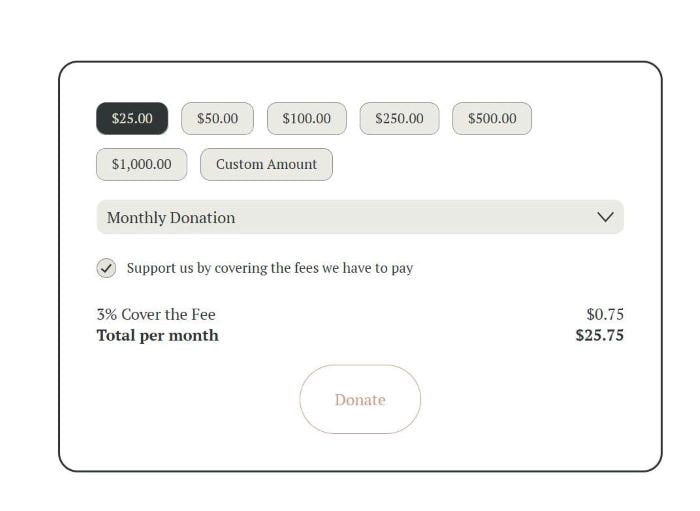Image resolution: width=700 pixels, height=511 pixels.
Task: Expand the donation frequency selector
Action: [x=360, y=217]
